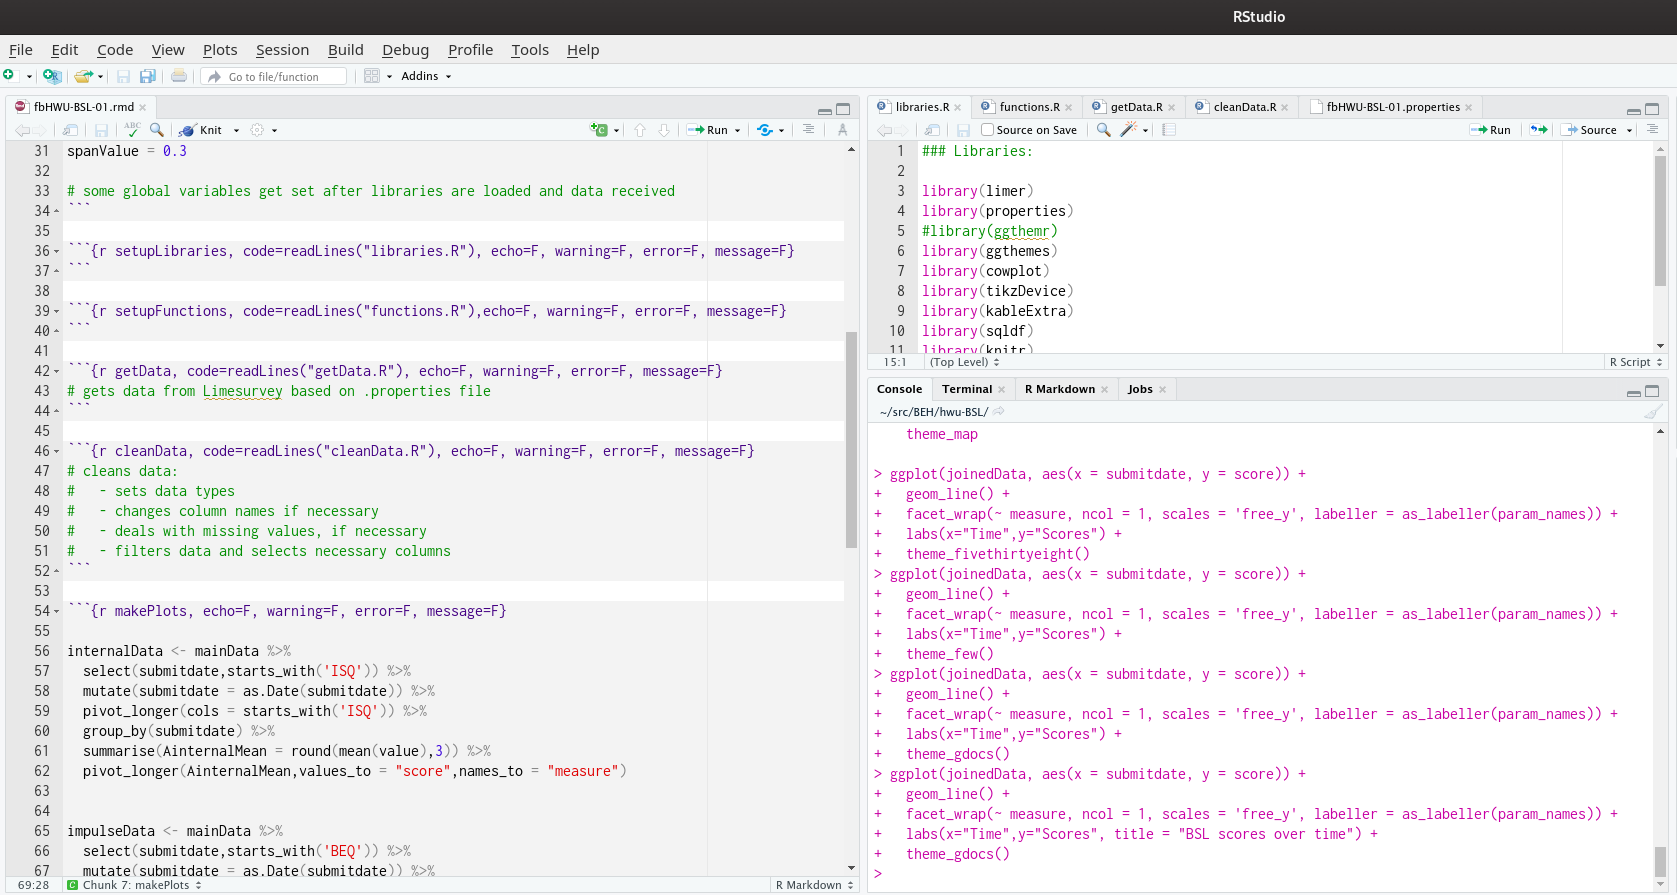Click the Knit button
The width and height of the screenshot is (1677, 895).
pos(201,130)
